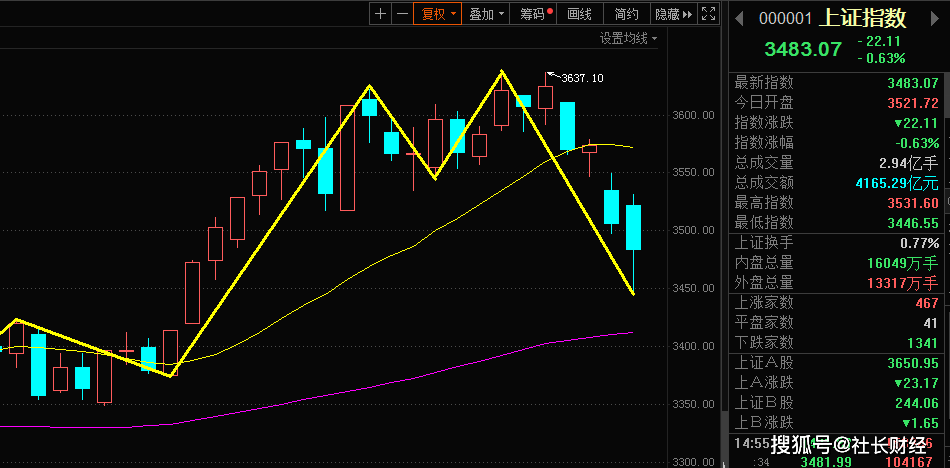Click the 隐藏 double-arrow hide panel icon
Viewport: 950px width, 468px height.
click(687, 14)
